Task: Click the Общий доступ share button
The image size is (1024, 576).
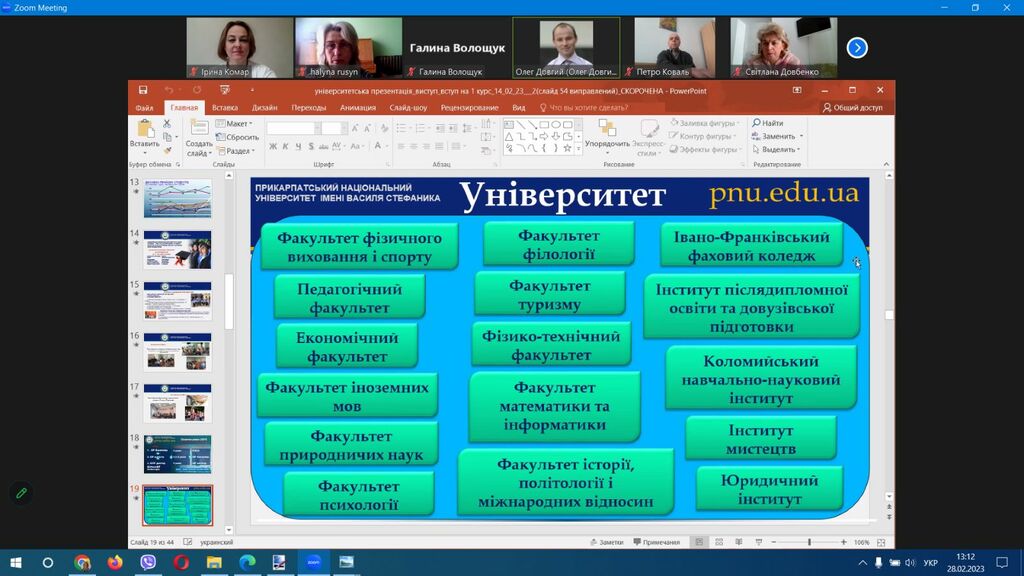Action: coord(853,107)
